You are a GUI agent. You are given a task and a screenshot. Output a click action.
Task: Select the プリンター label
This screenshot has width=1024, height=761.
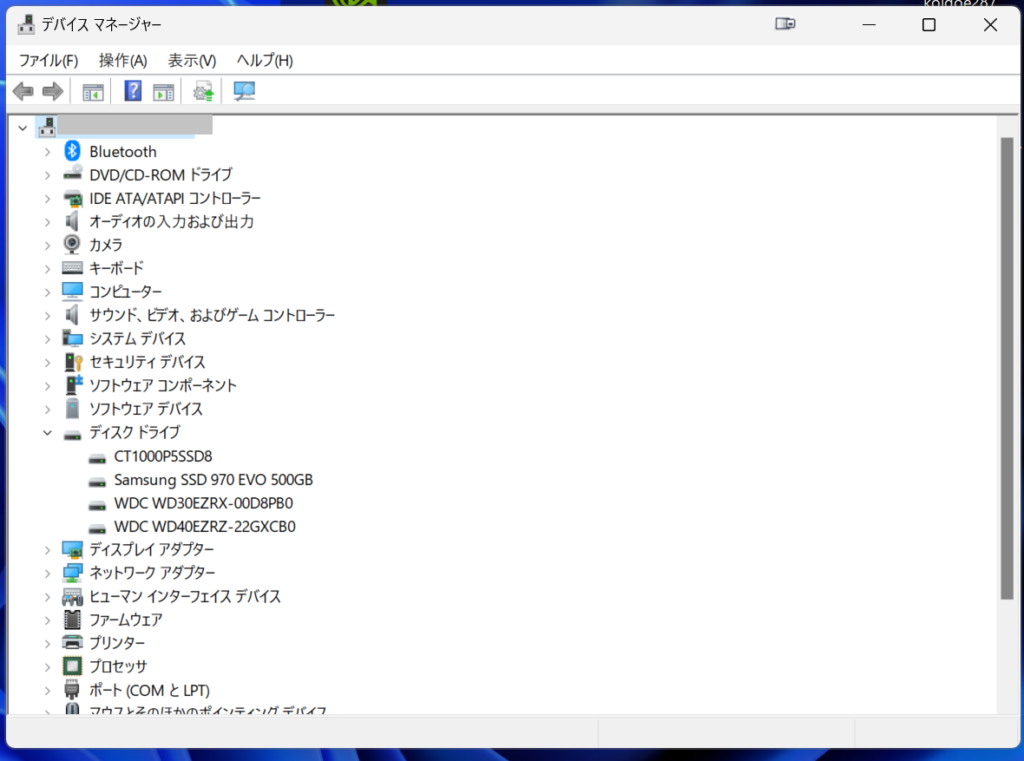click(118, 643)
